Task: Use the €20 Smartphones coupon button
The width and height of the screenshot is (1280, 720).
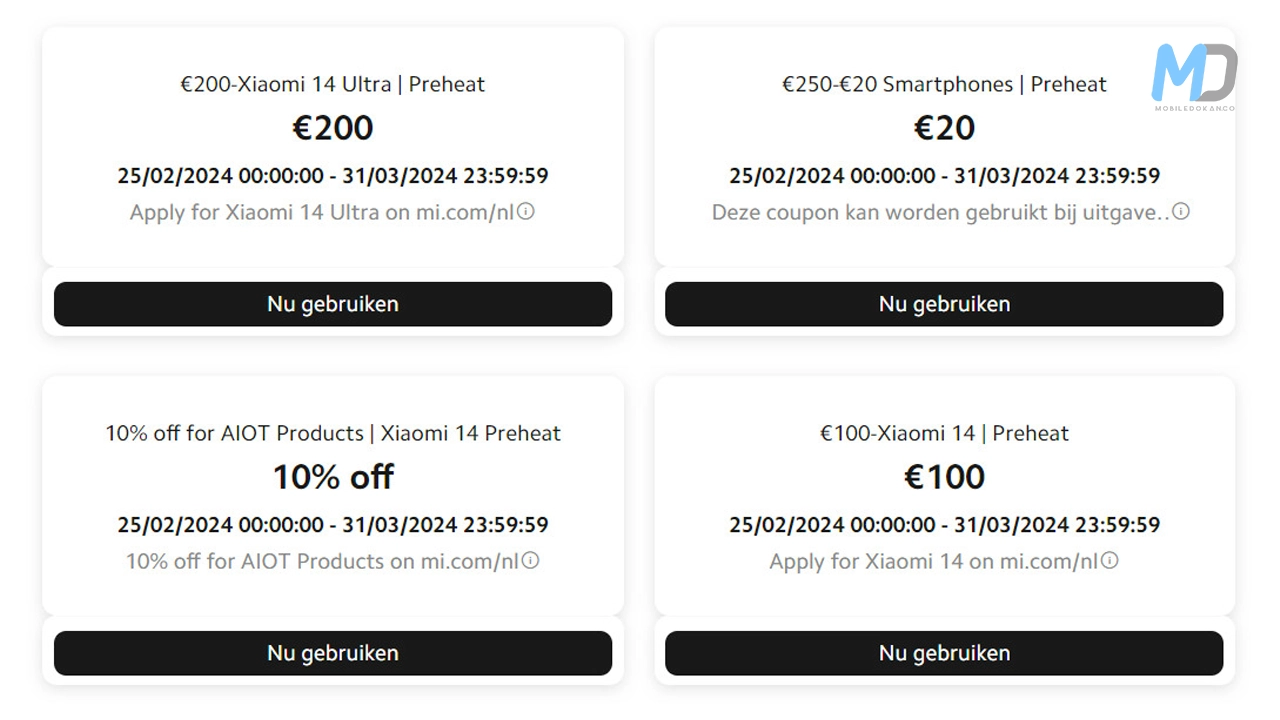Action: tap(943, 304)
